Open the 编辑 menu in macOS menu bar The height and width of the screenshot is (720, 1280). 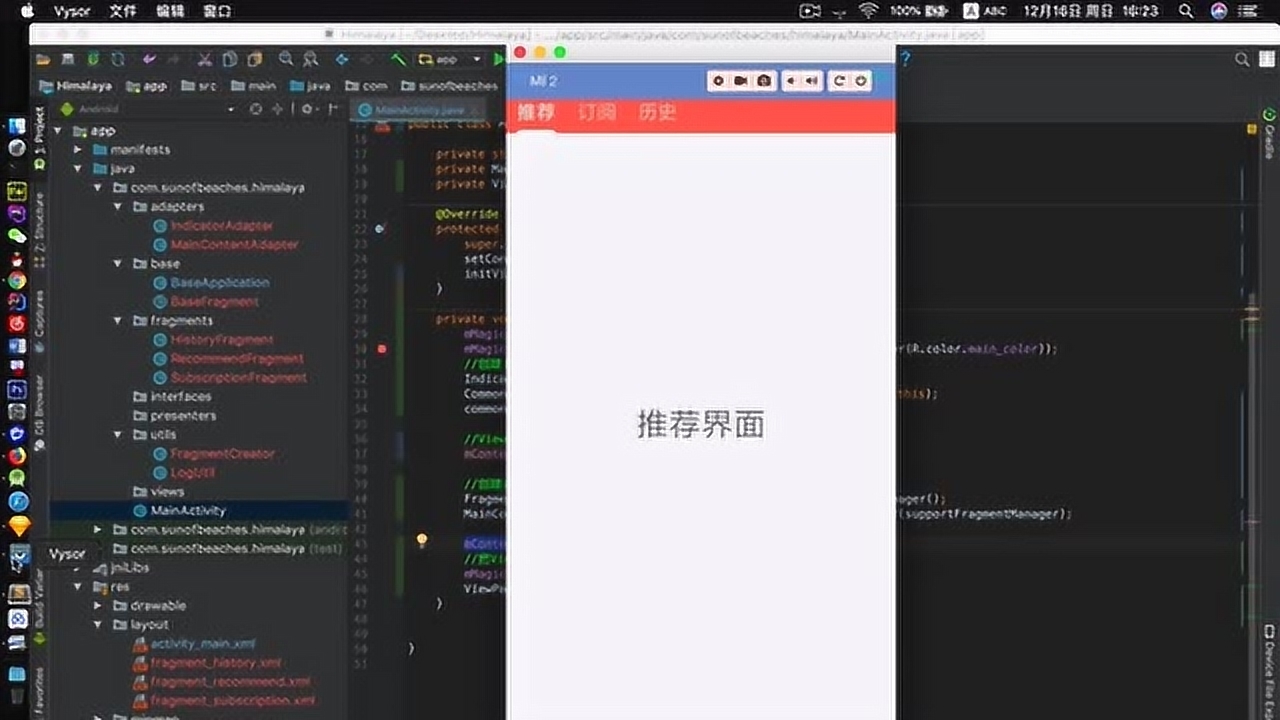(x=170, y=11)
